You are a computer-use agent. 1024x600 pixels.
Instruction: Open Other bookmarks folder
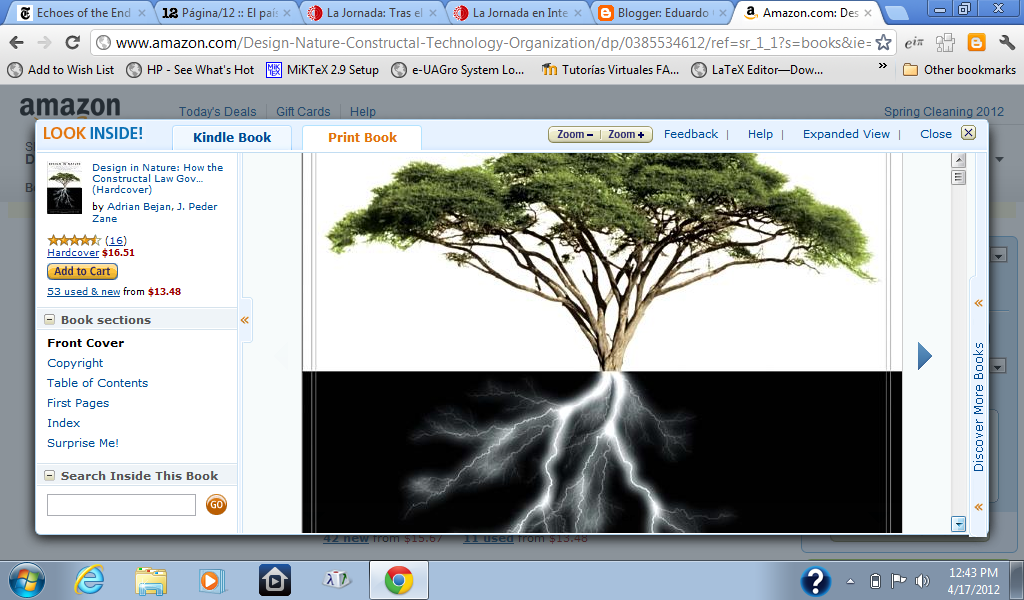click(959, 70)
